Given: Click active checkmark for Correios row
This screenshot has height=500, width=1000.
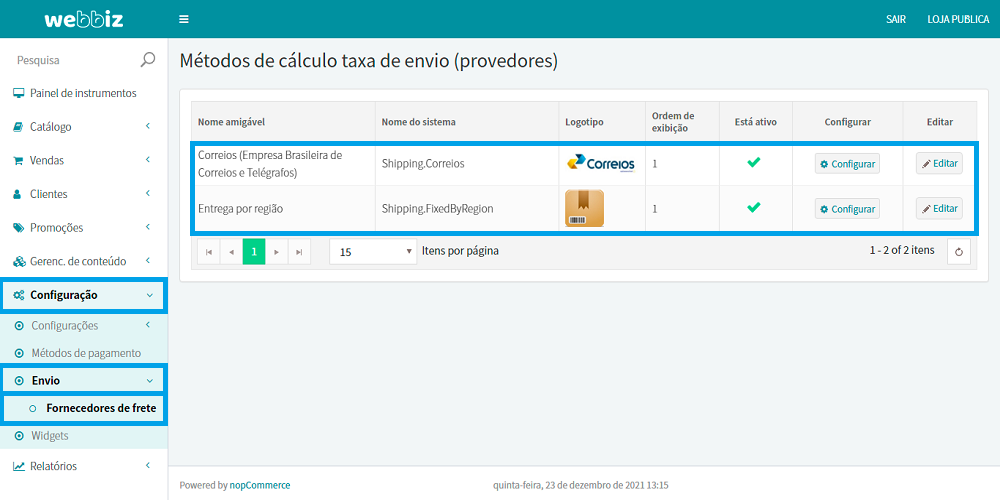Looking at the screenshot, I should [754, 162].
